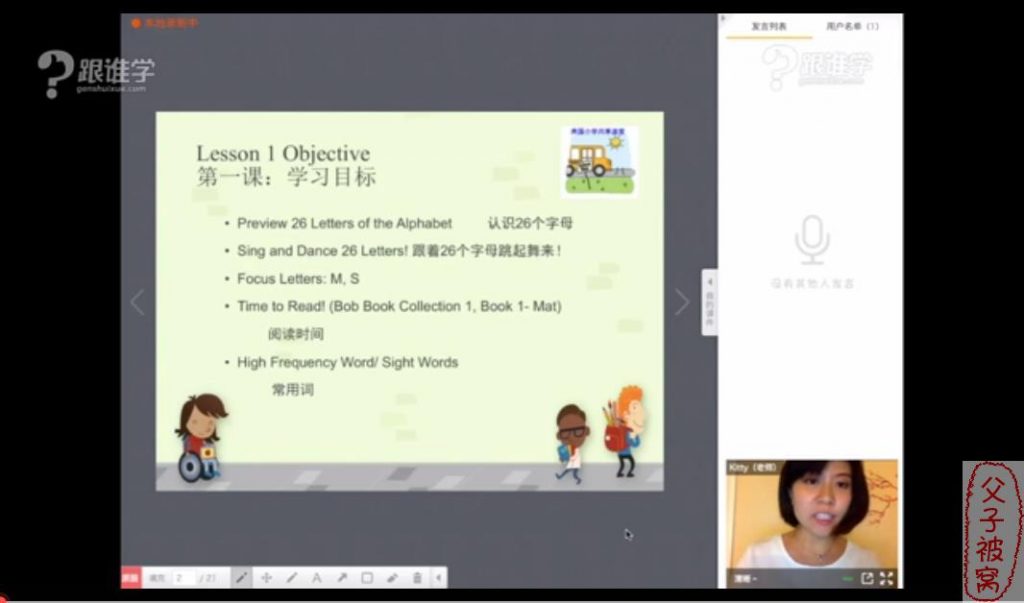This screenshot has width=1024, height=603.
Task: Switch to the speaker list tab
Action: 769,26
